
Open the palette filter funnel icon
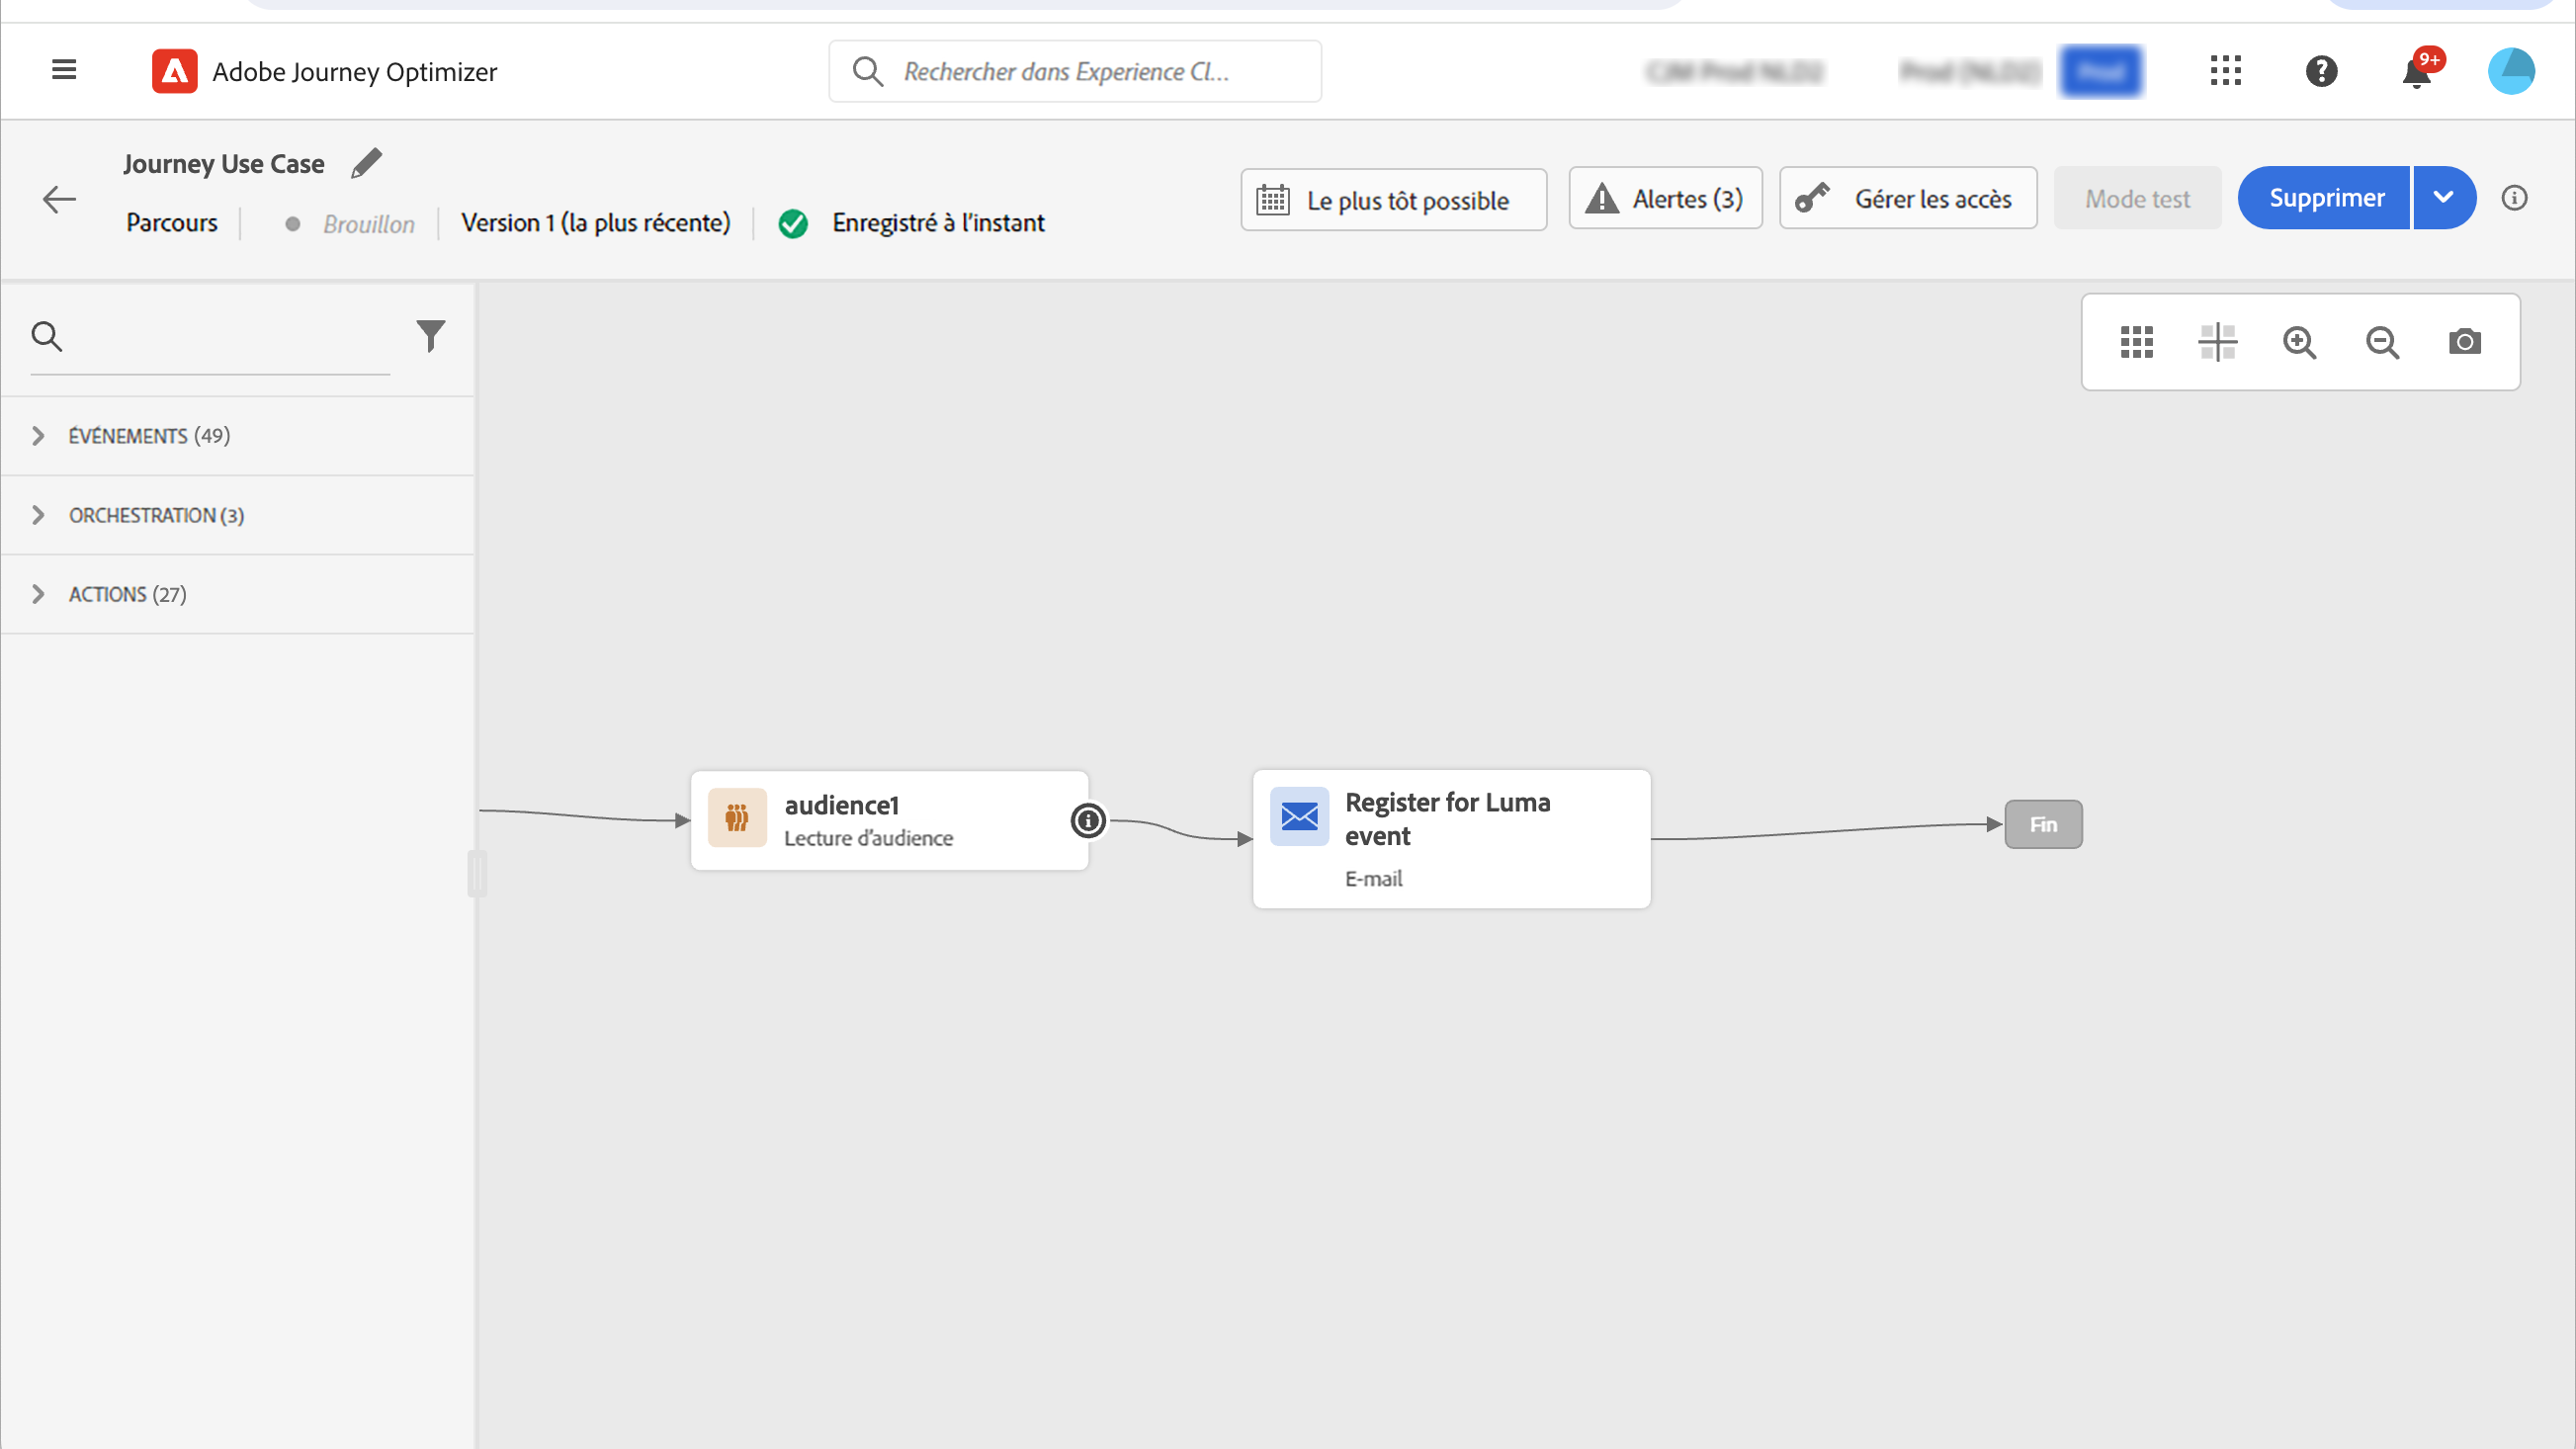click(431, 336)
